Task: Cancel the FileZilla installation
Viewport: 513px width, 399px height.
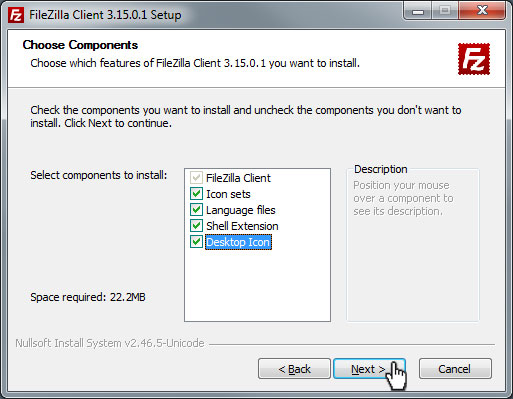Action: coord(455,369)
